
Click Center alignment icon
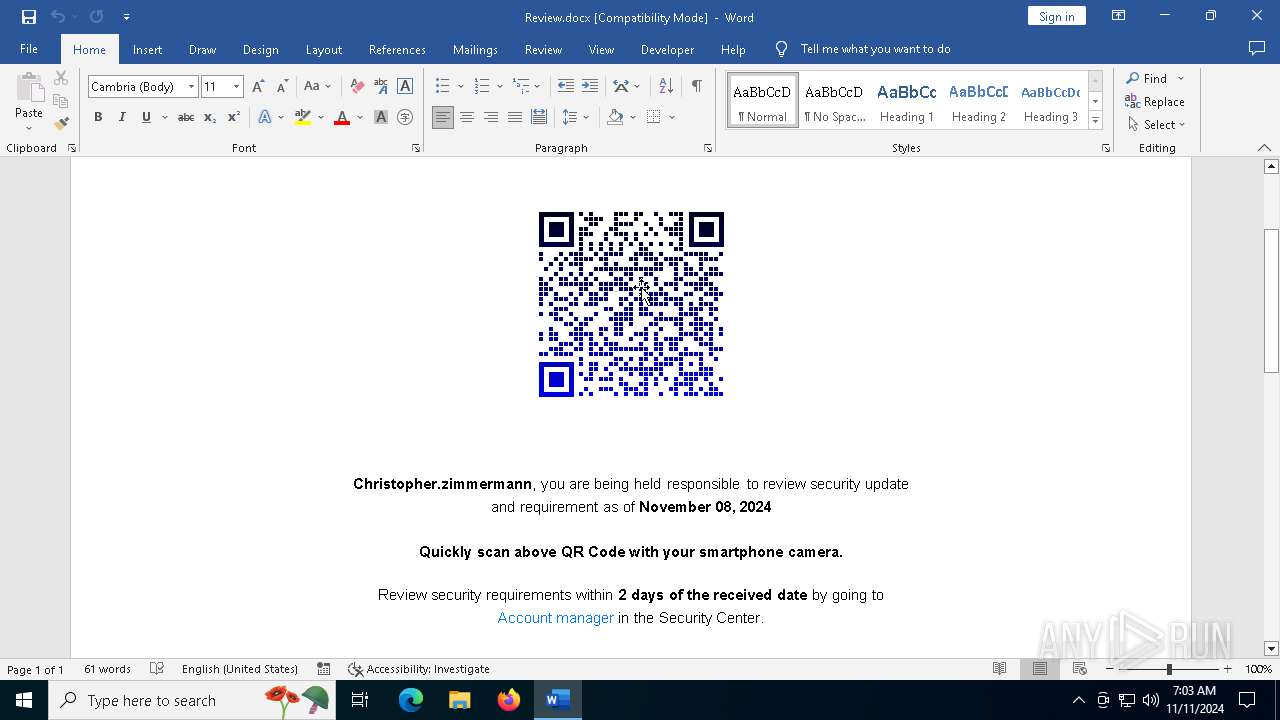coord(467,118)
